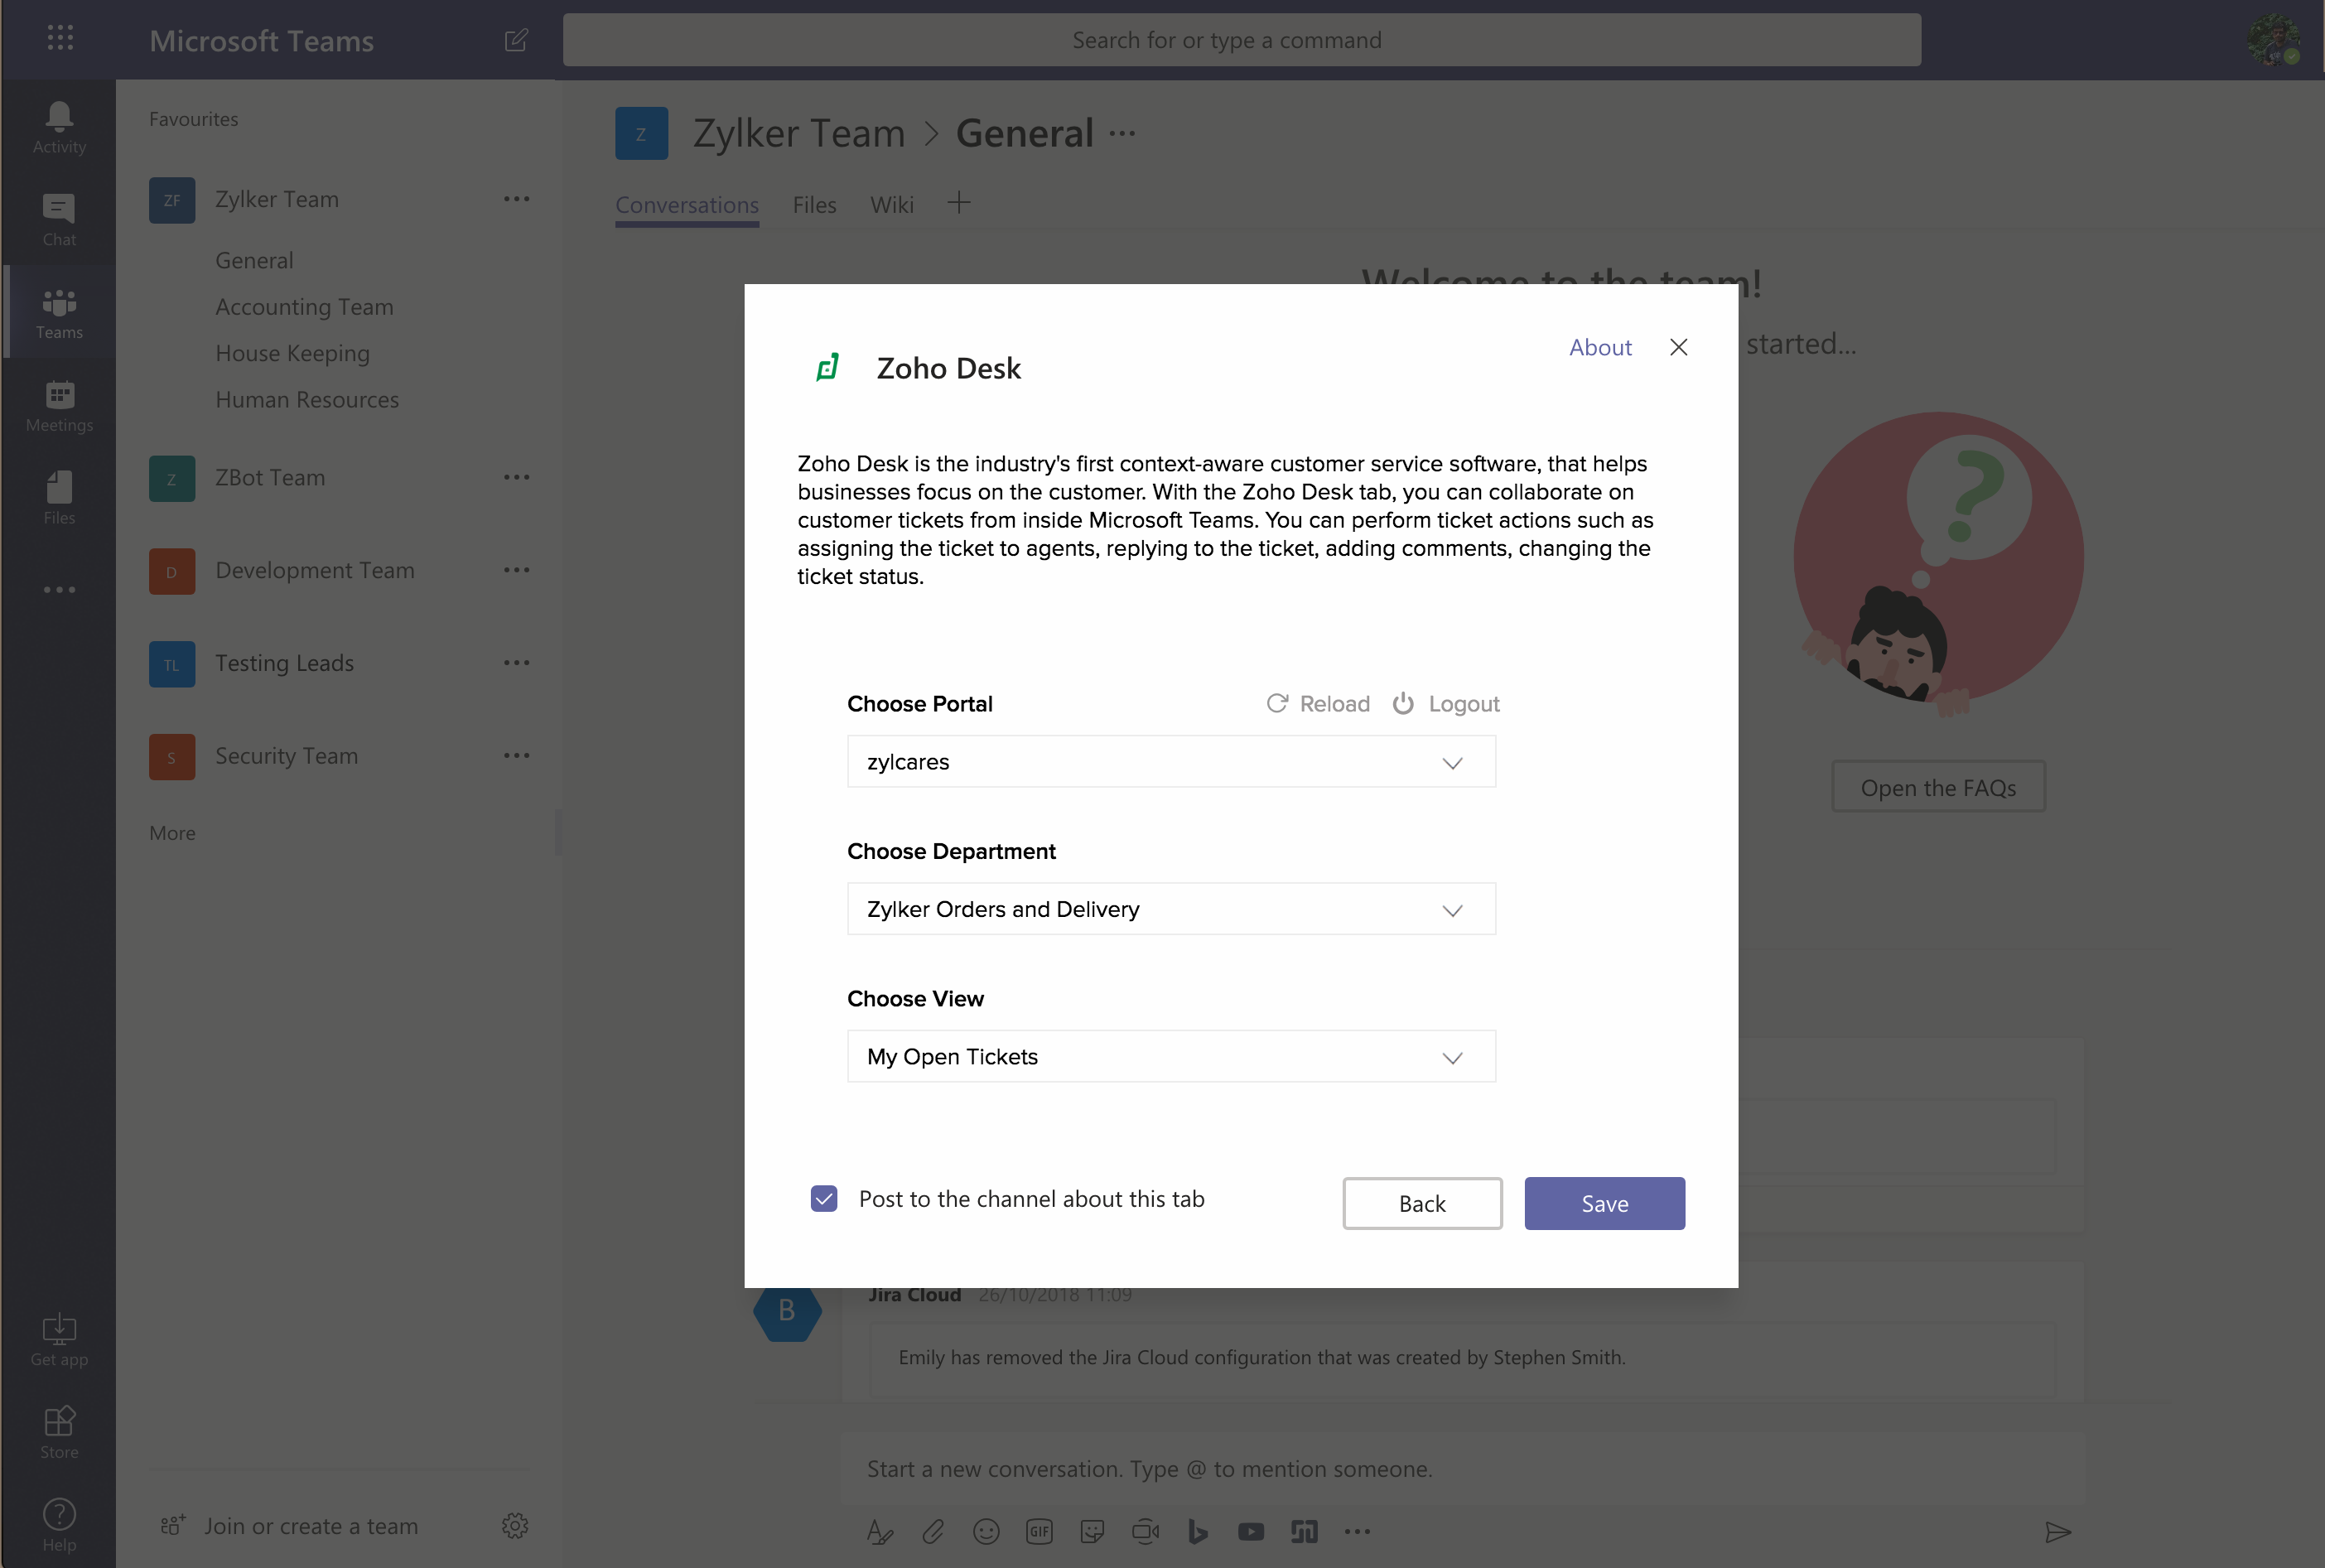The image size is (2325, 1568).
Task: Switch to the Files tab
Action: [x=814, y=204]
